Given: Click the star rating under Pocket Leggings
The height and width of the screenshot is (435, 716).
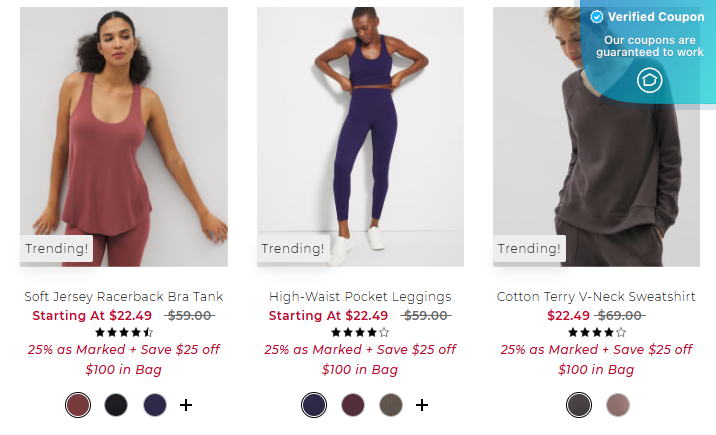Looking at the screenshot, I should (x=360, y=332).
